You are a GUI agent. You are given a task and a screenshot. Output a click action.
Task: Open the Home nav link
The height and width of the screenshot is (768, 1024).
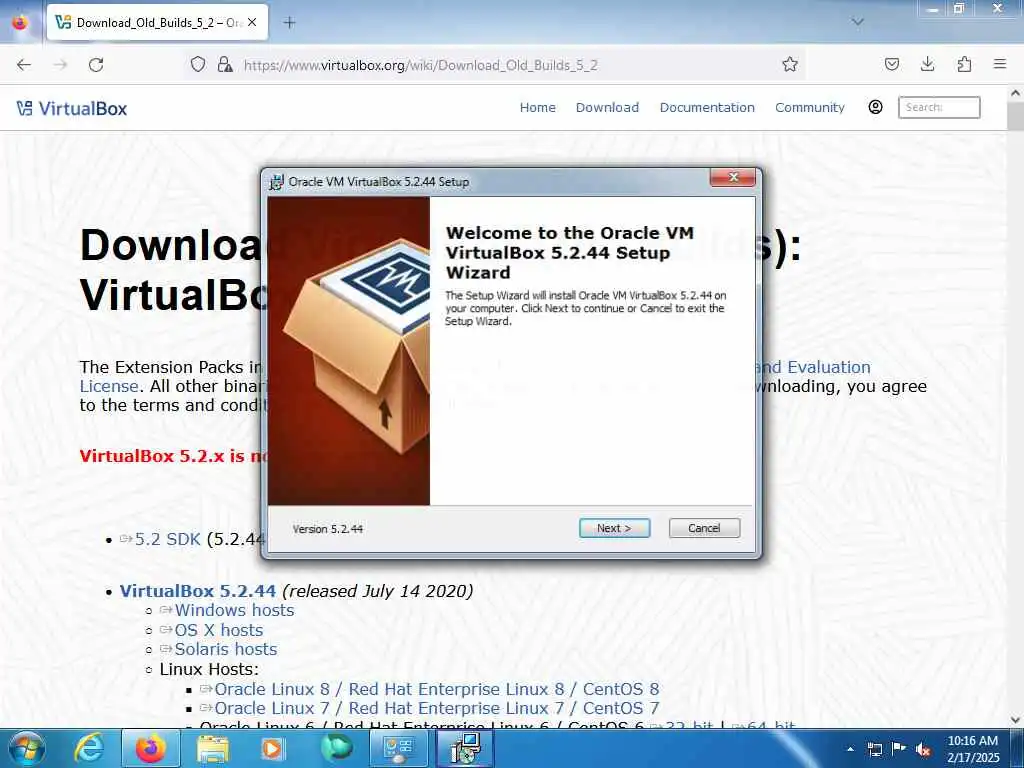point(537,108)
